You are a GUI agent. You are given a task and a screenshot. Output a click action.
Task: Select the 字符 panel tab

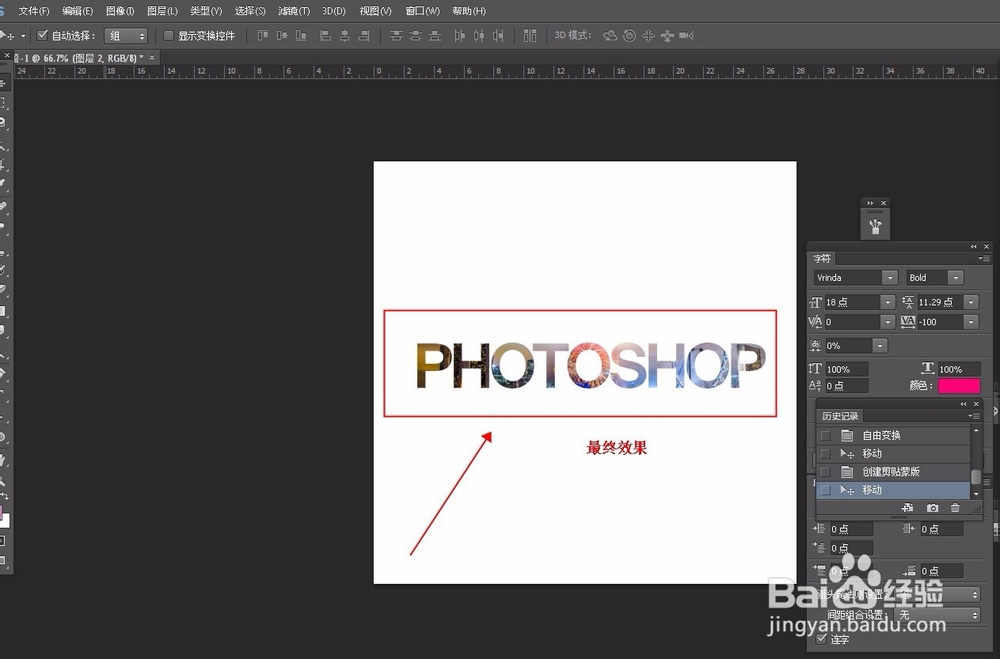point(822,258)
